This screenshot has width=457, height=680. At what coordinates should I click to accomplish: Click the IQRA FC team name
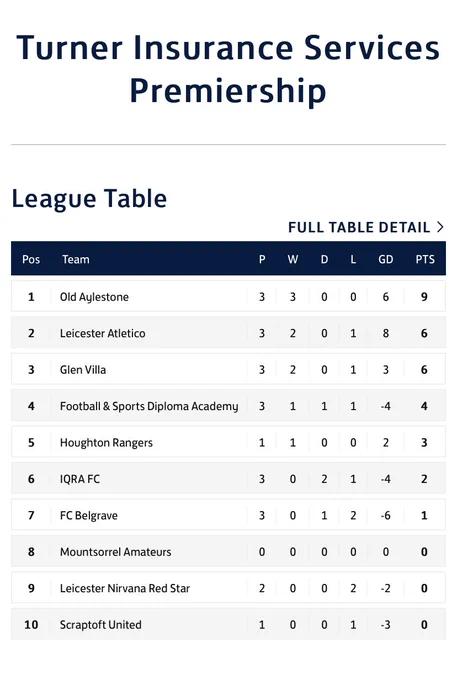[x=80, y=479]
